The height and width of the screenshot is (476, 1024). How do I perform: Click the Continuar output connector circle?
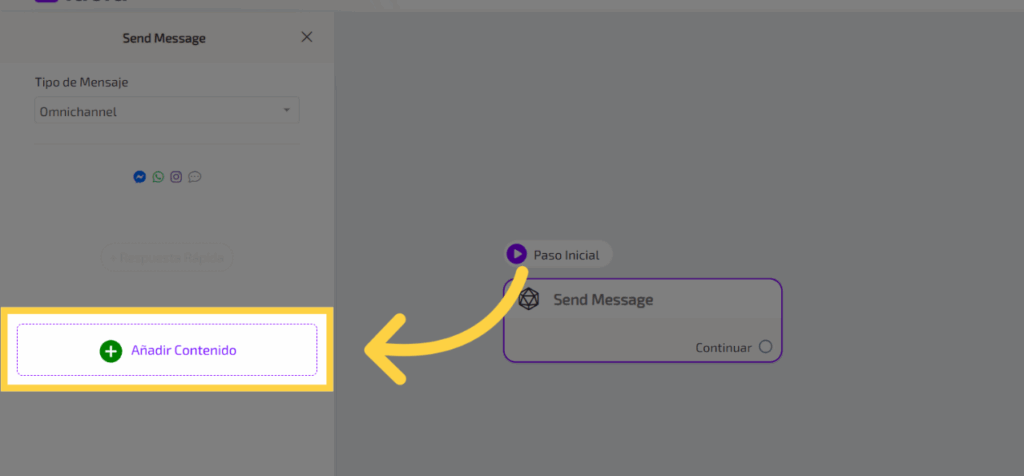point(765,347)
